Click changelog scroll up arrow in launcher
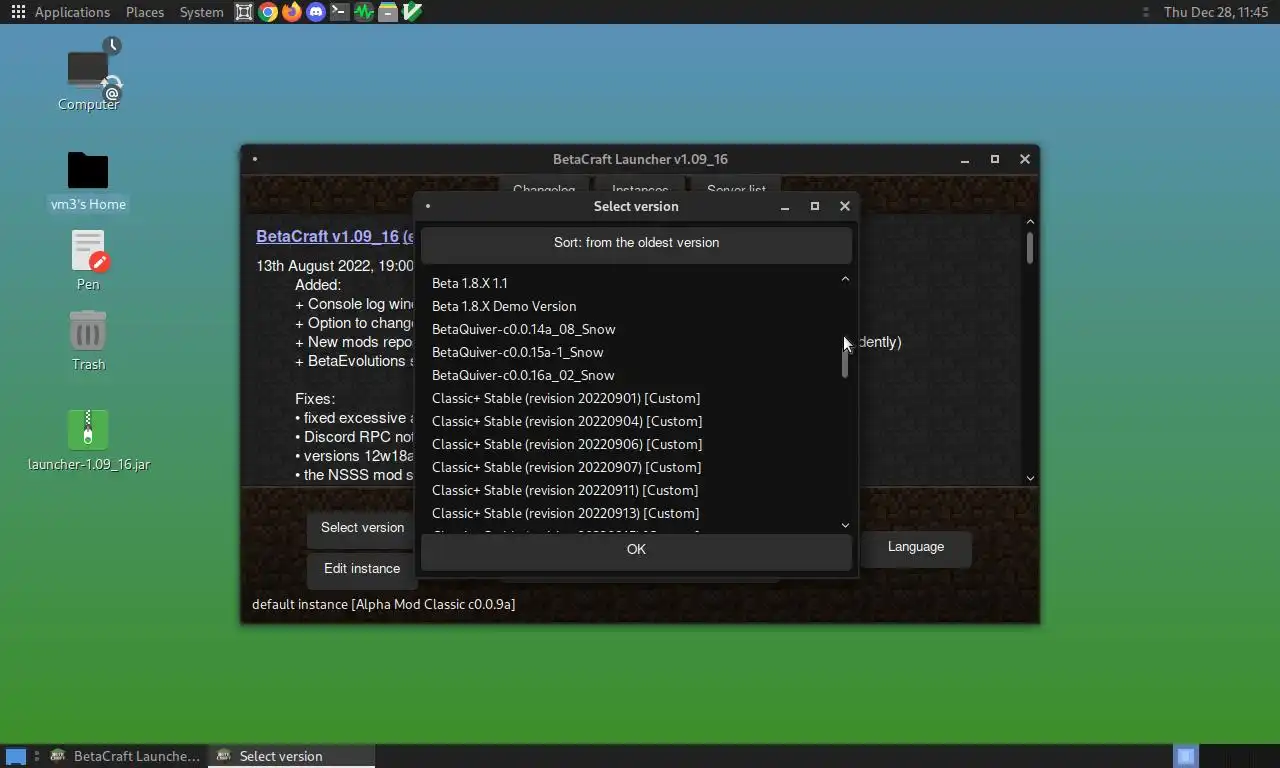1280x768 pixels. [x=1030, y=222]
